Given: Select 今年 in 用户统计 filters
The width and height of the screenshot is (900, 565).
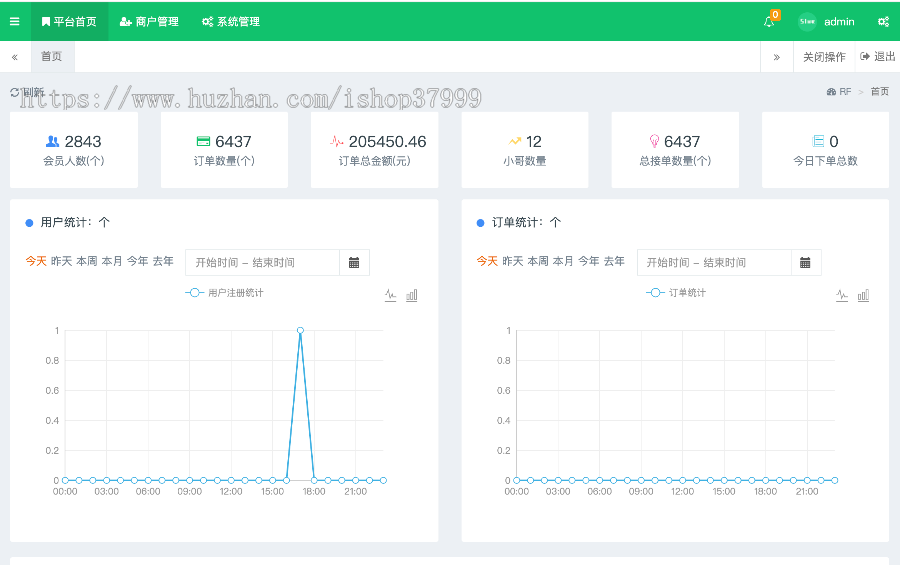Looking at the screenshot, I should tap(137, 261).
